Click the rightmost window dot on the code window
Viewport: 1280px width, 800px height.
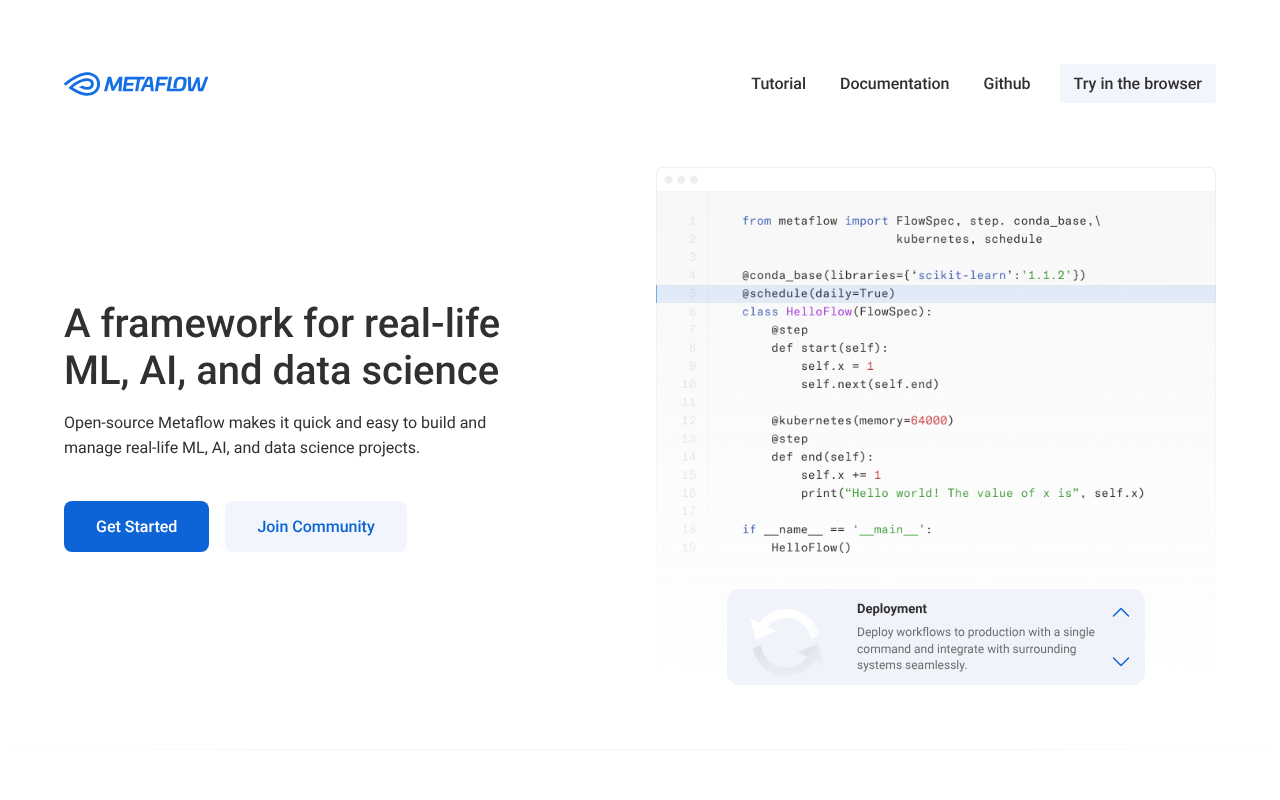695,179
